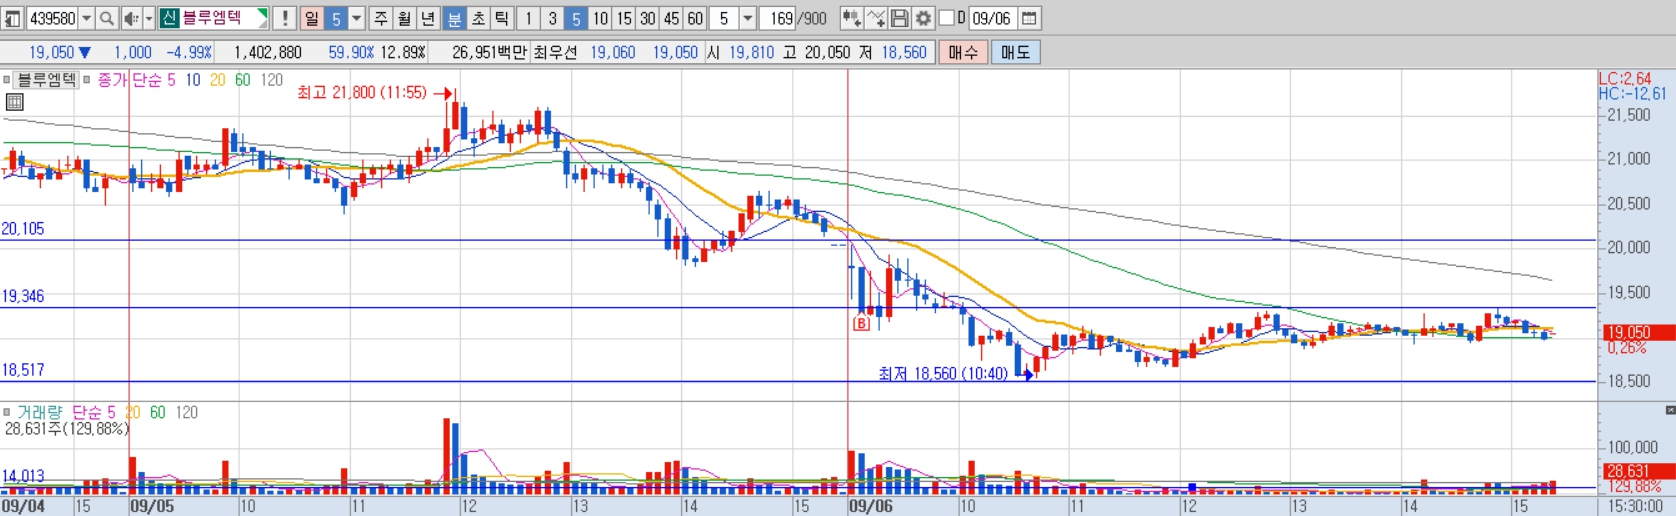Open chart settings gear
This screenshot has width=1676, height=516.
tap(923, 18)
